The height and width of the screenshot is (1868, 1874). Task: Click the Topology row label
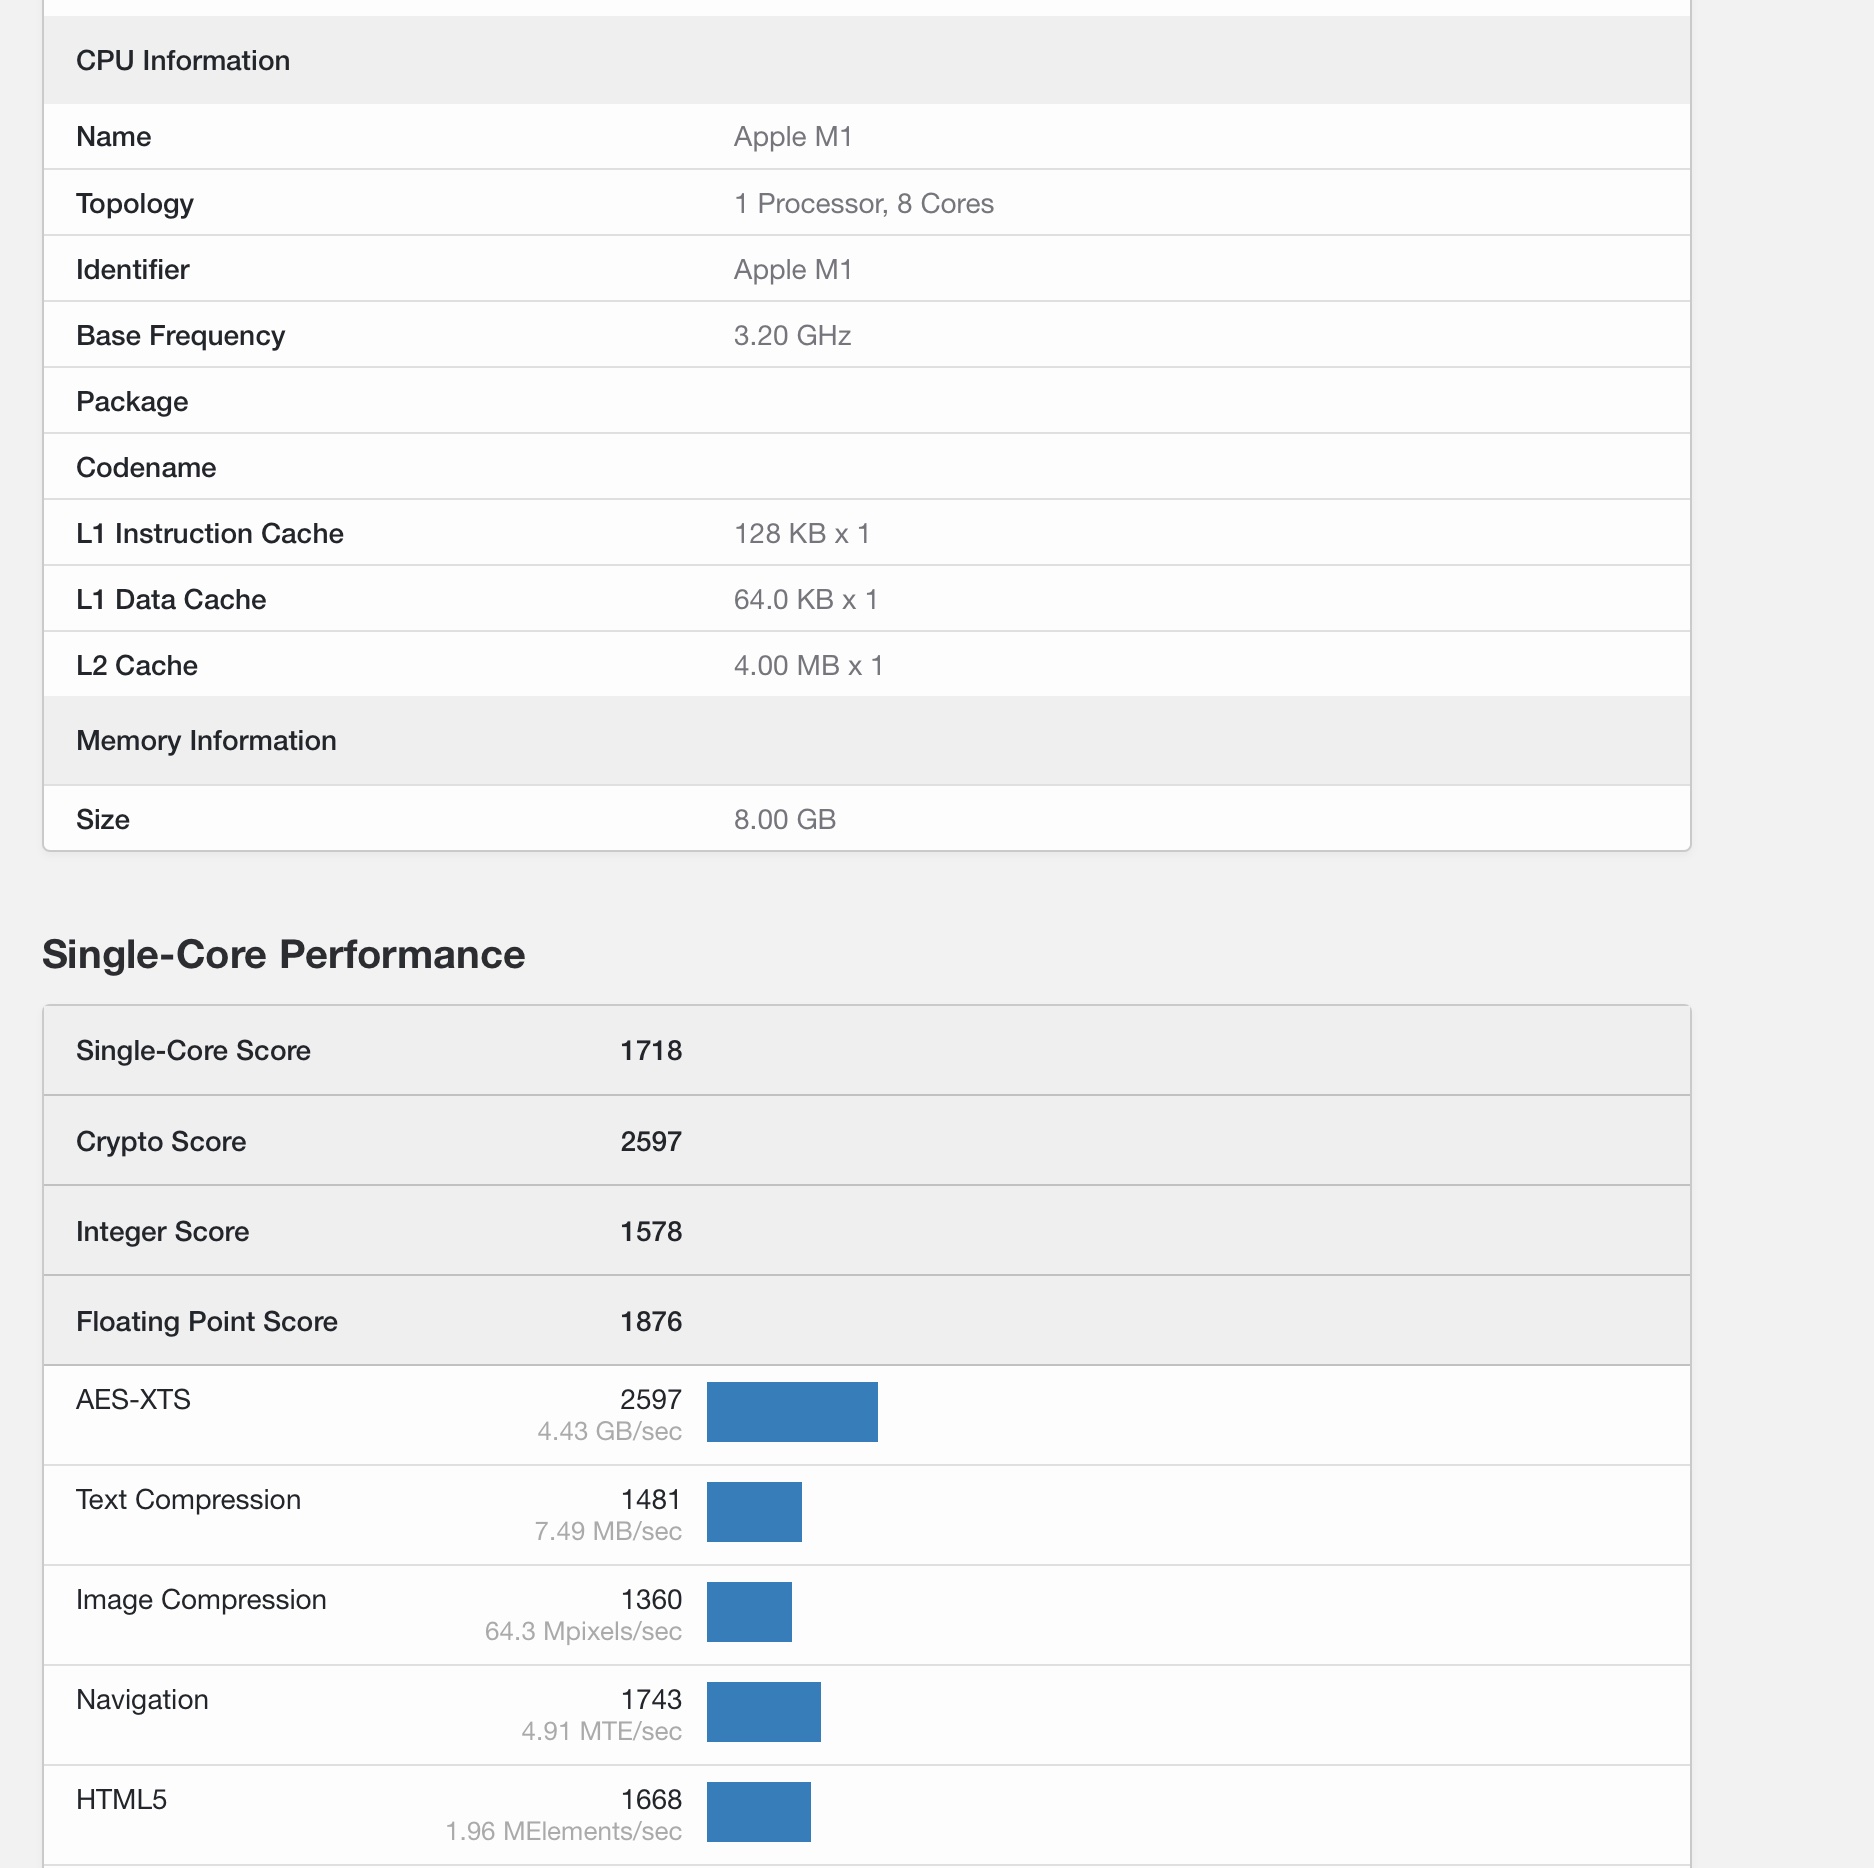click(135, 203)
